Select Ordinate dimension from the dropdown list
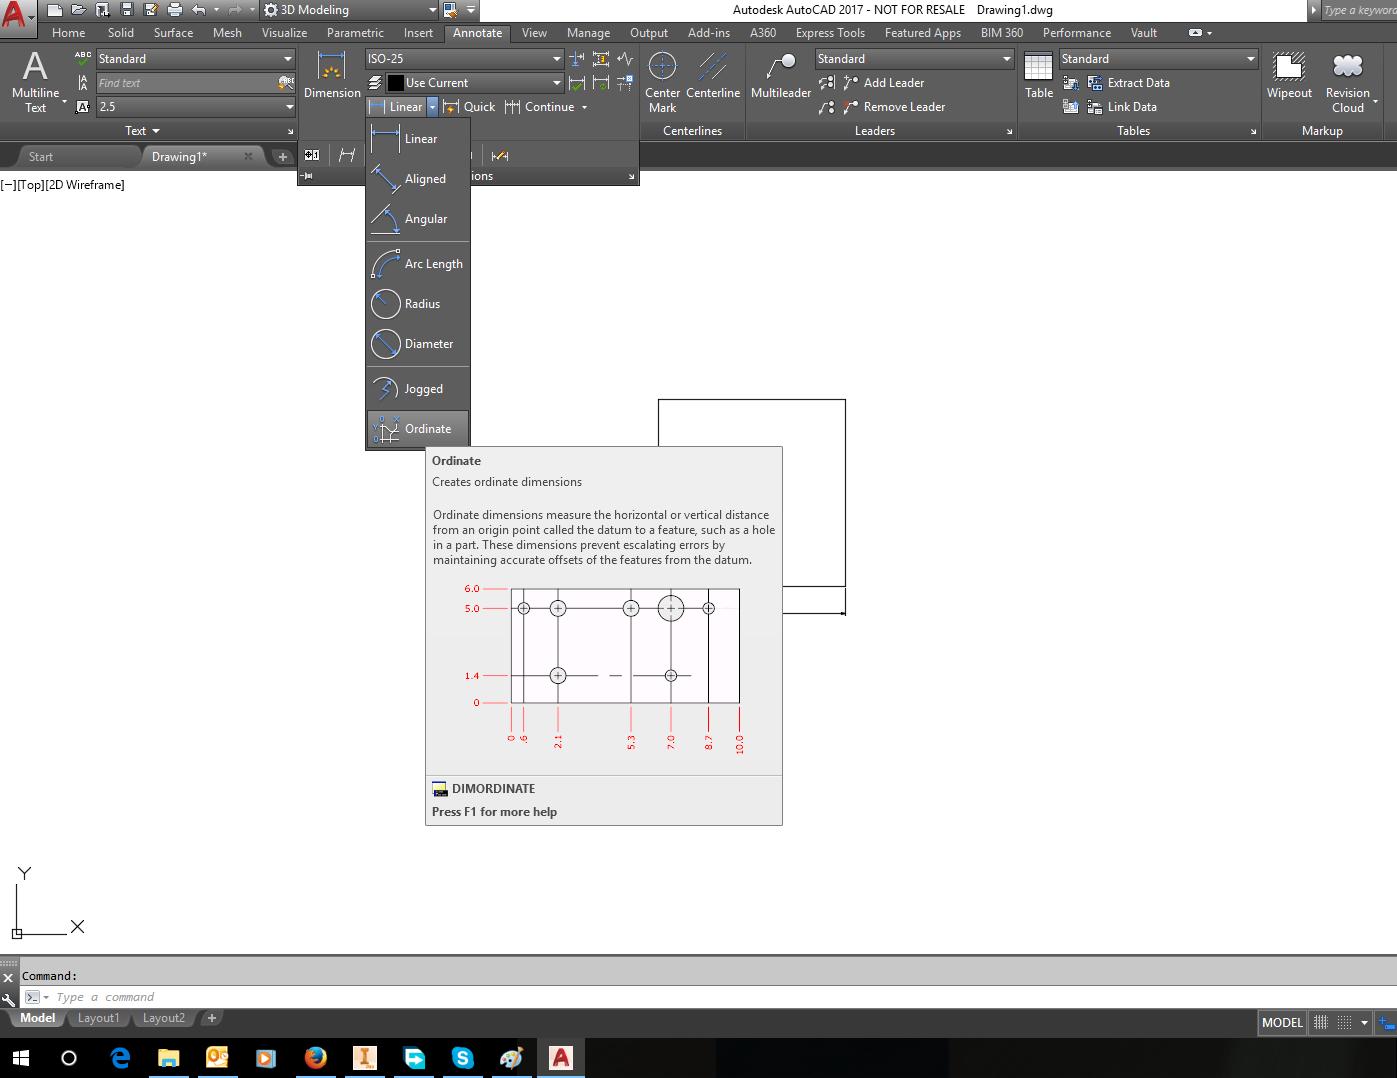This screenshot has height=1078, width=1397. 417,429
